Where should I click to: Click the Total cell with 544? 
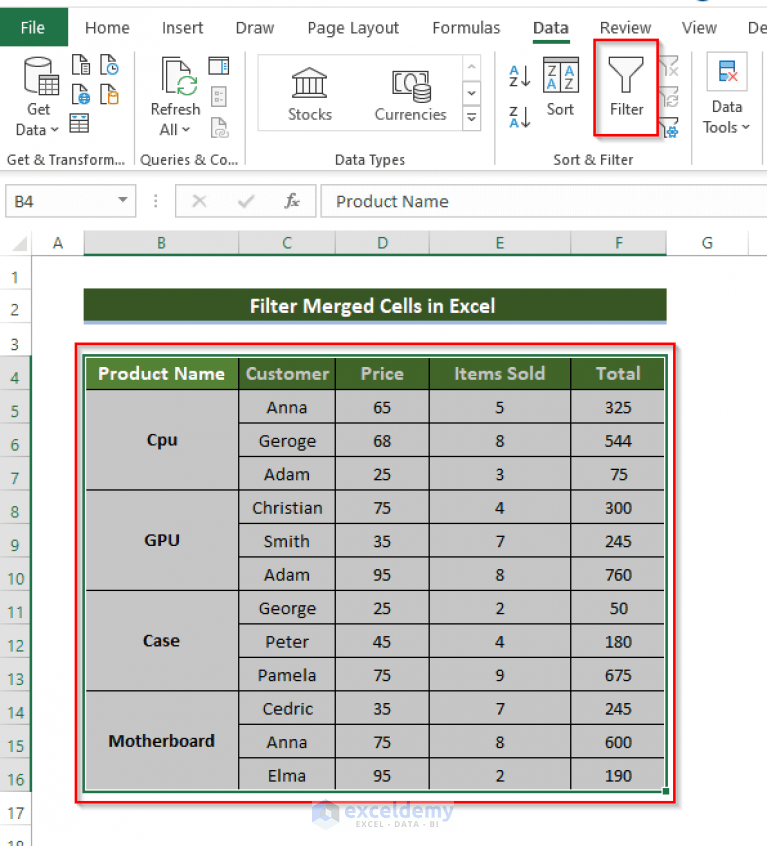tap(618, 441)
